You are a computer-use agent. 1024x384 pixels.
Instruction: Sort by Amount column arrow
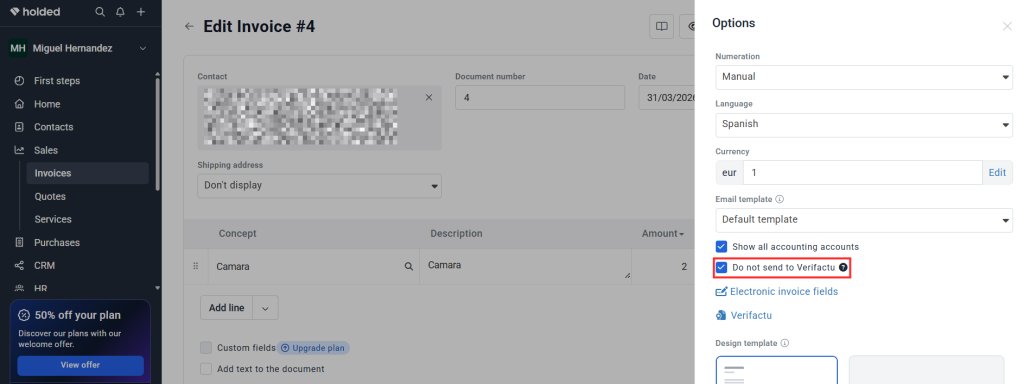pyautogui.click(x=681, y=234)
